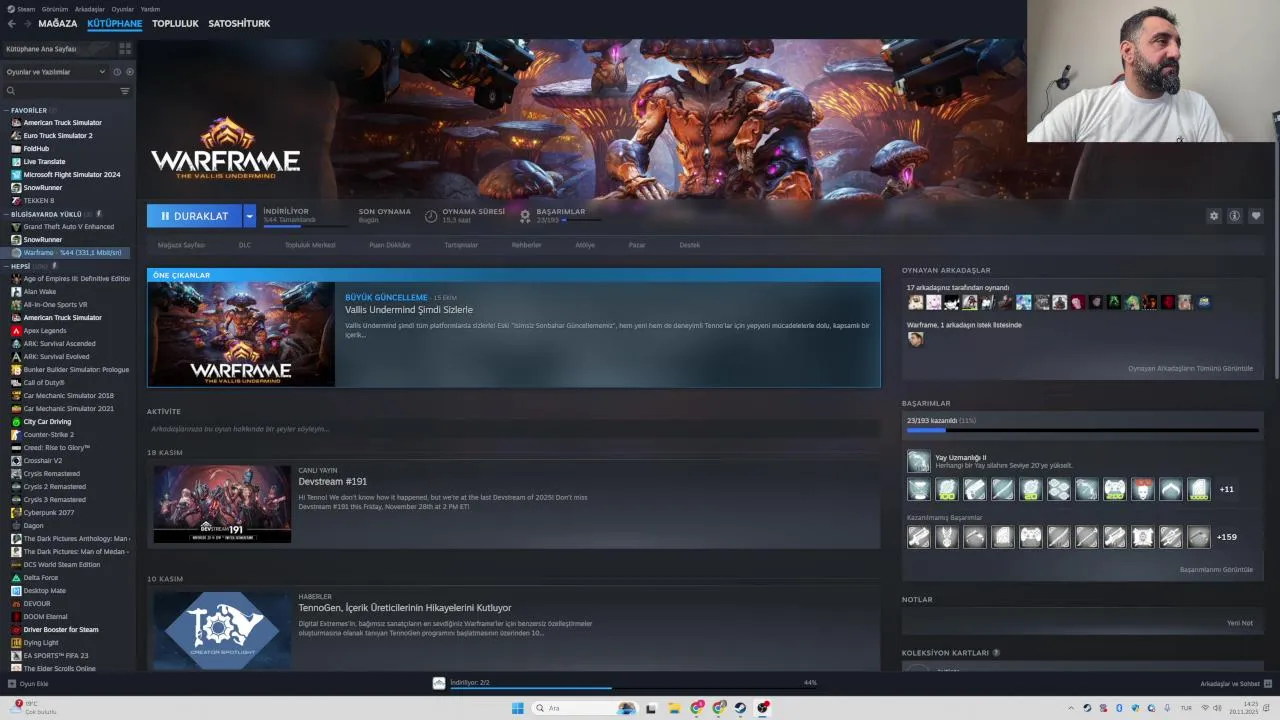Click Steam icon in Windows taskbar
1280x720 pixels.
click(x=741, y=708)
